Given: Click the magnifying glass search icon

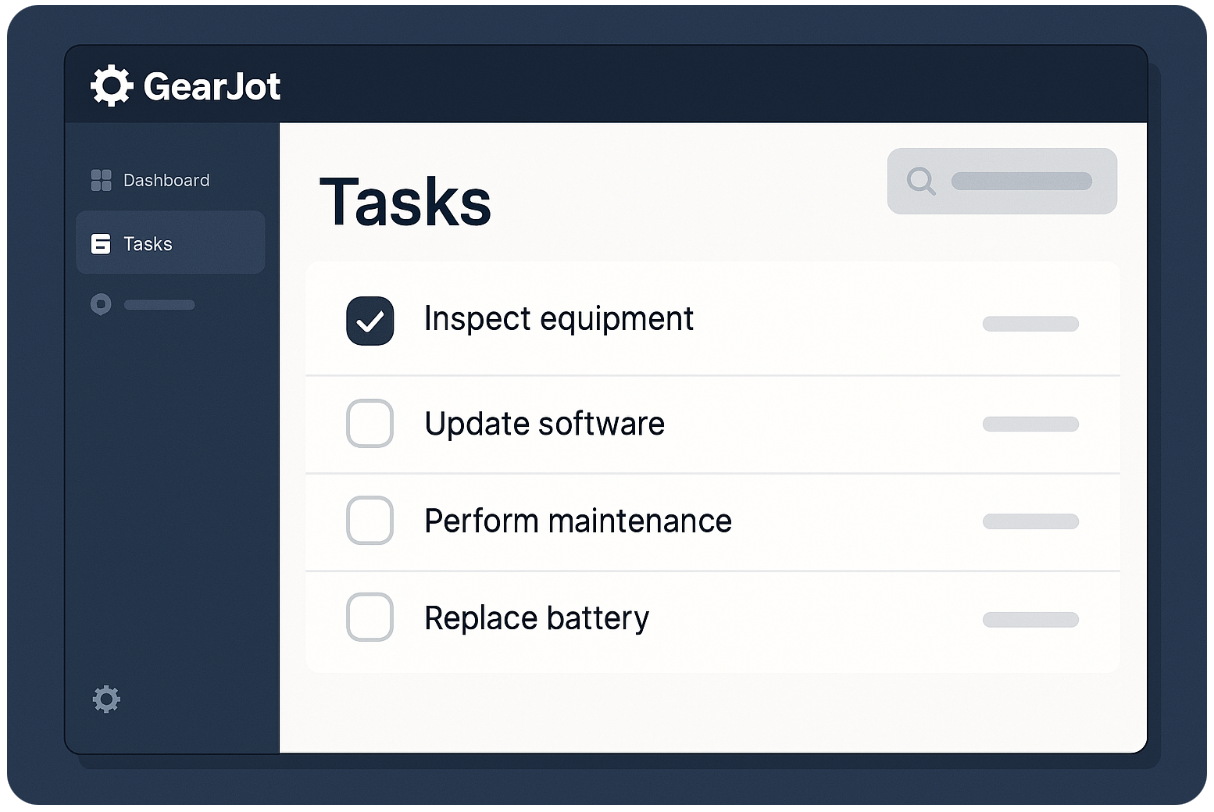Looking at the screenshot, I should (921, 181).
